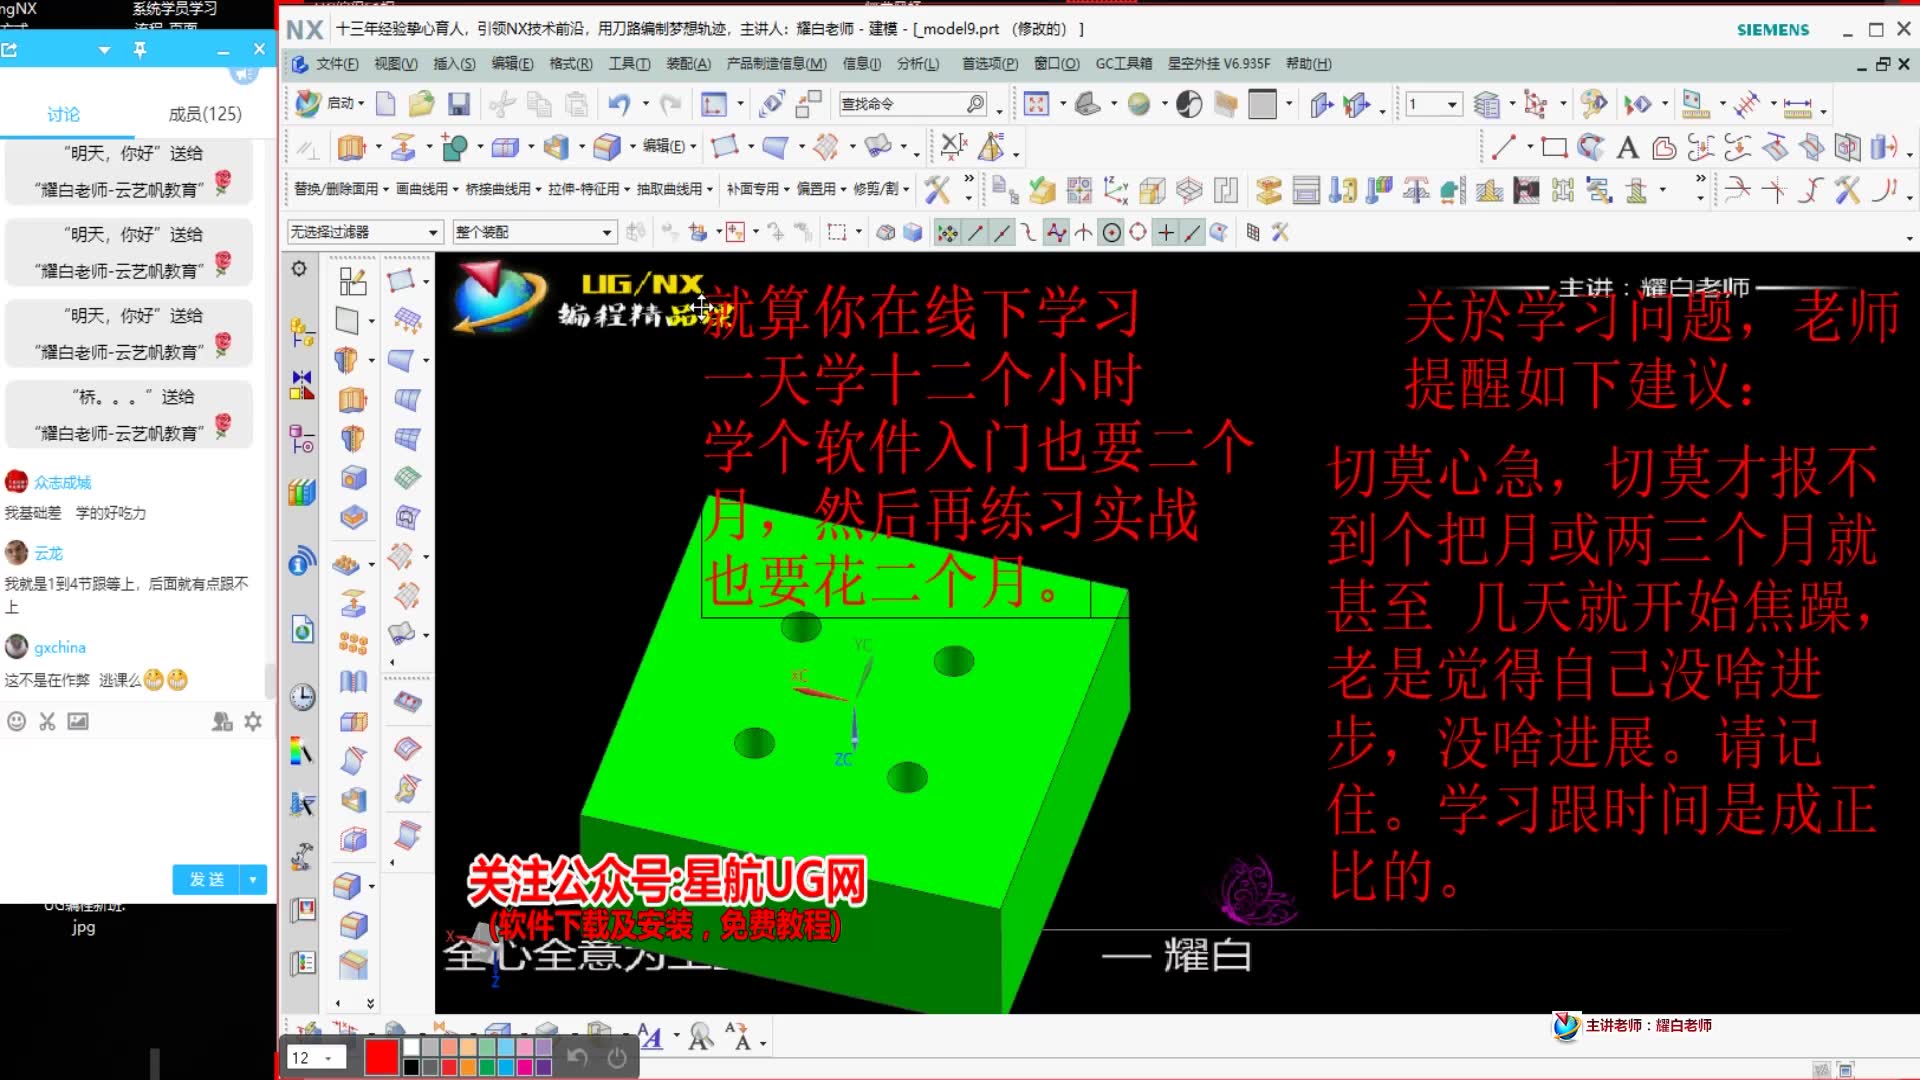Image resolution: width=1920 pixels, height=1080 pixels.
Task: Click the Fit view icon
Action: point(1037,104)
